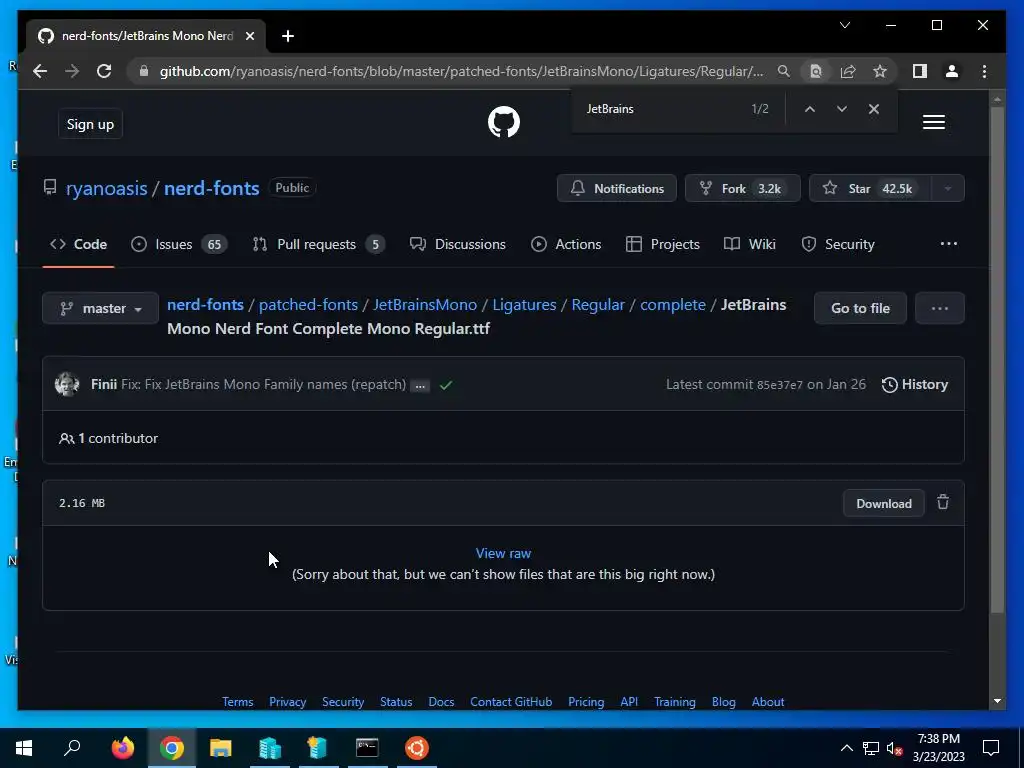
Task: Open the more repo tabs ellipsis
Action: [x=948, y=244]
